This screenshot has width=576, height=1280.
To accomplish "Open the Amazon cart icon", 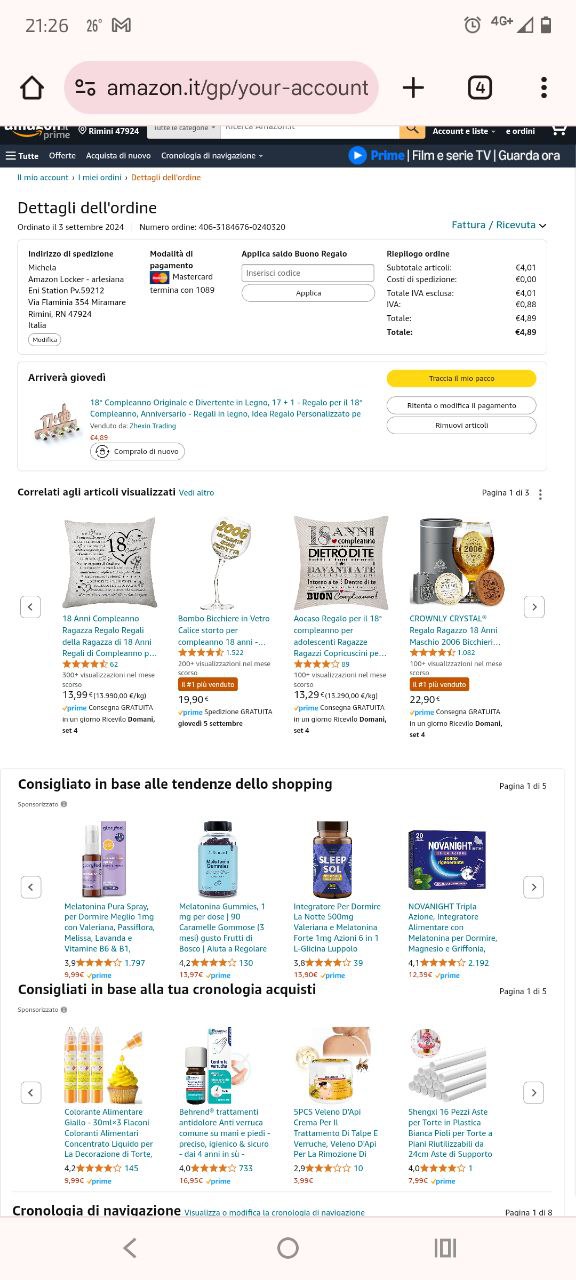I will [559, 131].
